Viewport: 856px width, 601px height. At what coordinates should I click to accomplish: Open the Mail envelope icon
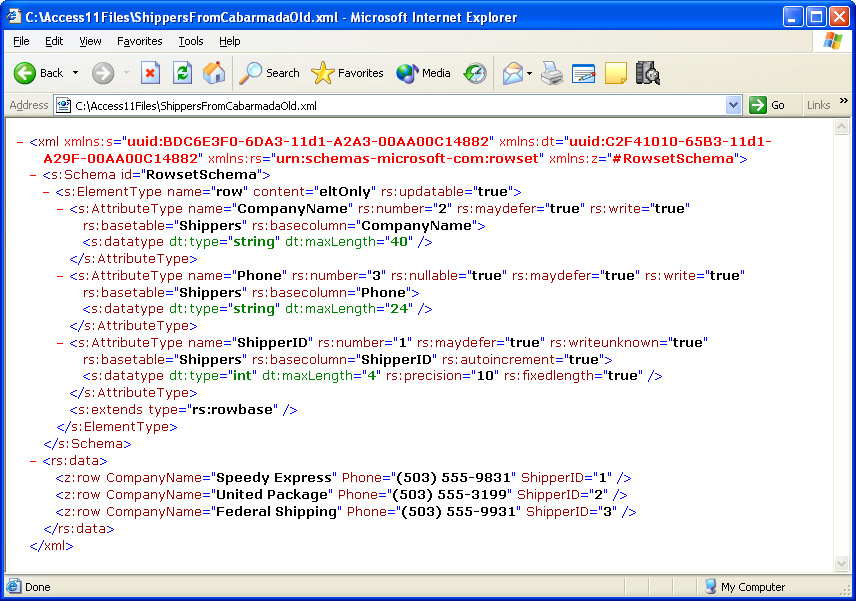513,73
